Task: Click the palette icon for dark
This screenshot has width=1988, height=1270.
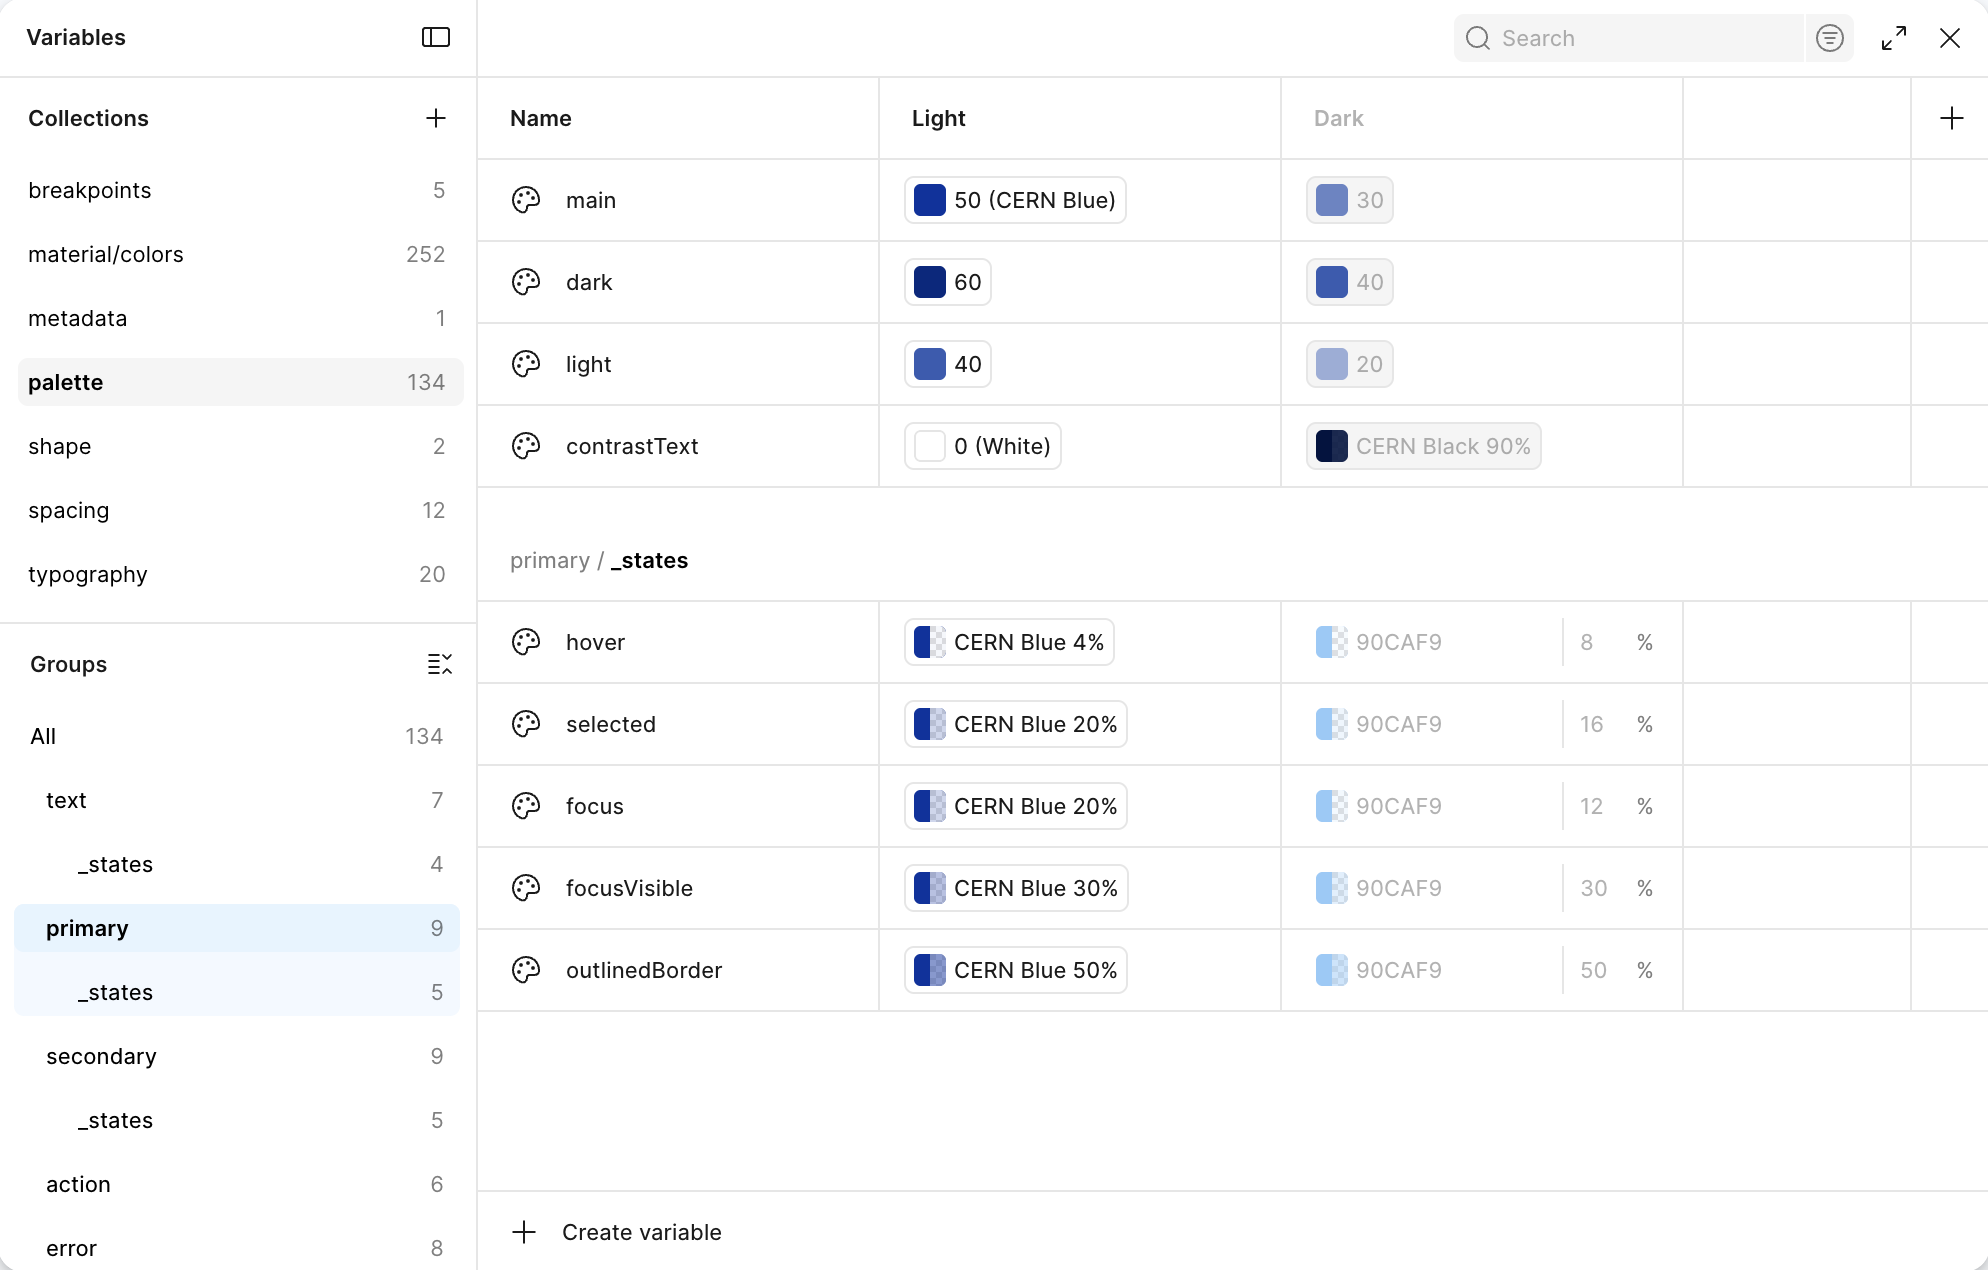Action: click(526, 282)
